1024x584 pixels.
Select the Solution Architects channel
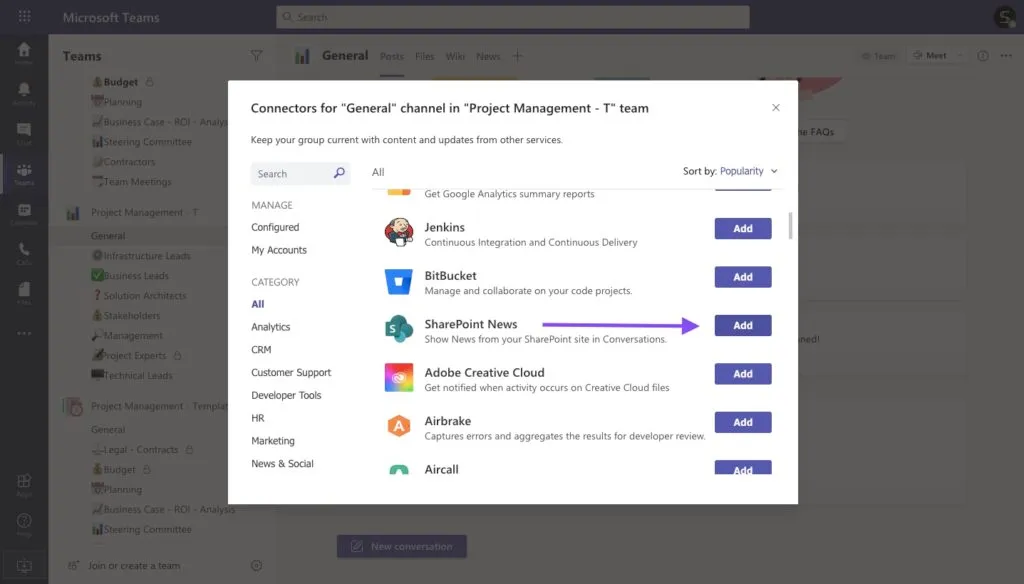point(139,296)
